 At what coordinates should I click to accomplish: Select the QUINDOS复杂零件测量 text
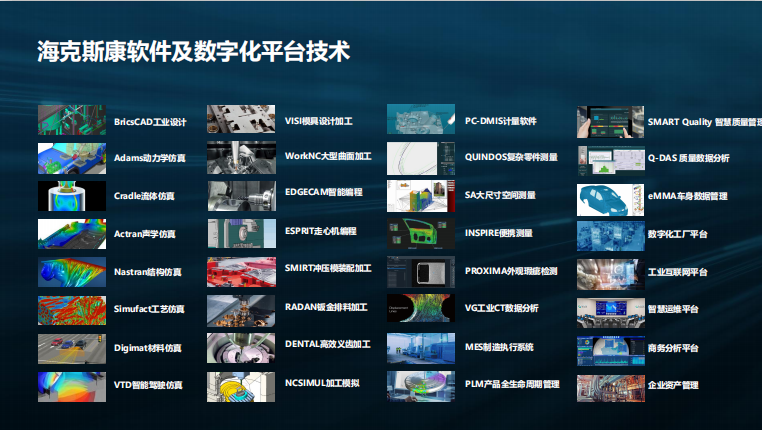point(511,157)
